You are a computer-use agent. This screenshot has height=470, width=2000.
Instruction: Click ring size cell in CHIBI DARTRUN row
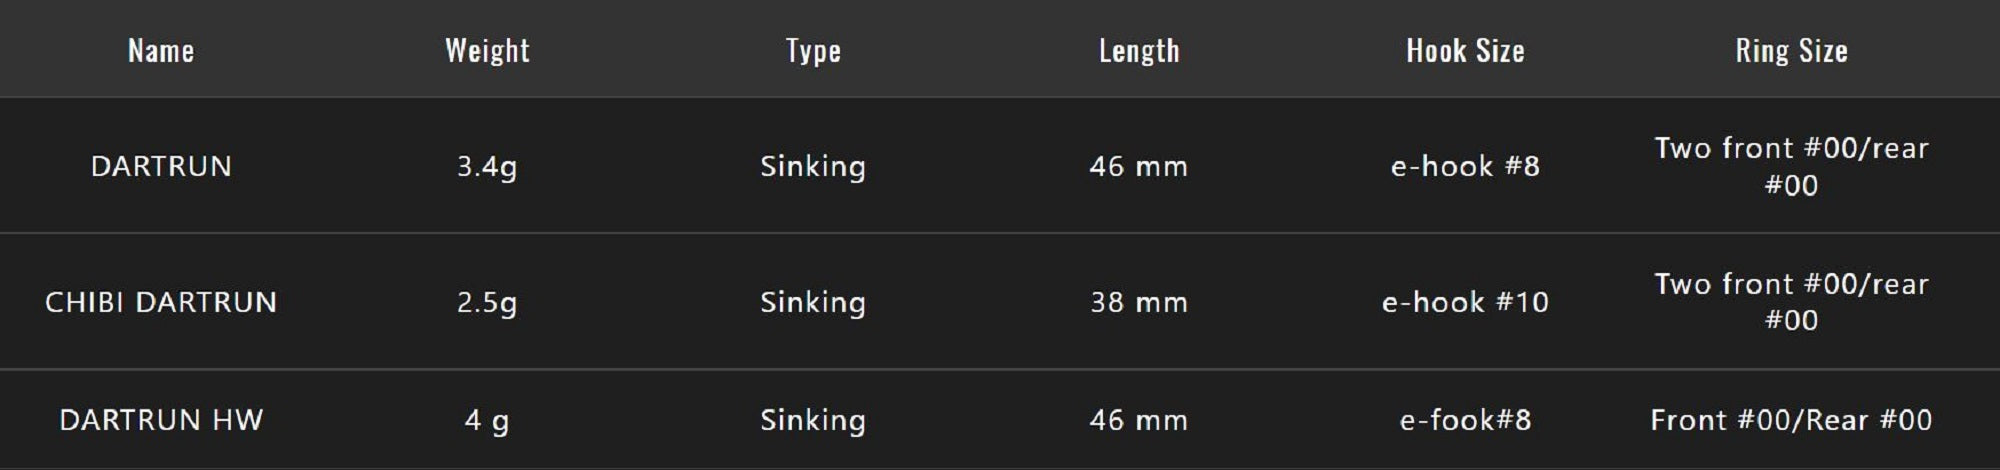point(1791,302)
